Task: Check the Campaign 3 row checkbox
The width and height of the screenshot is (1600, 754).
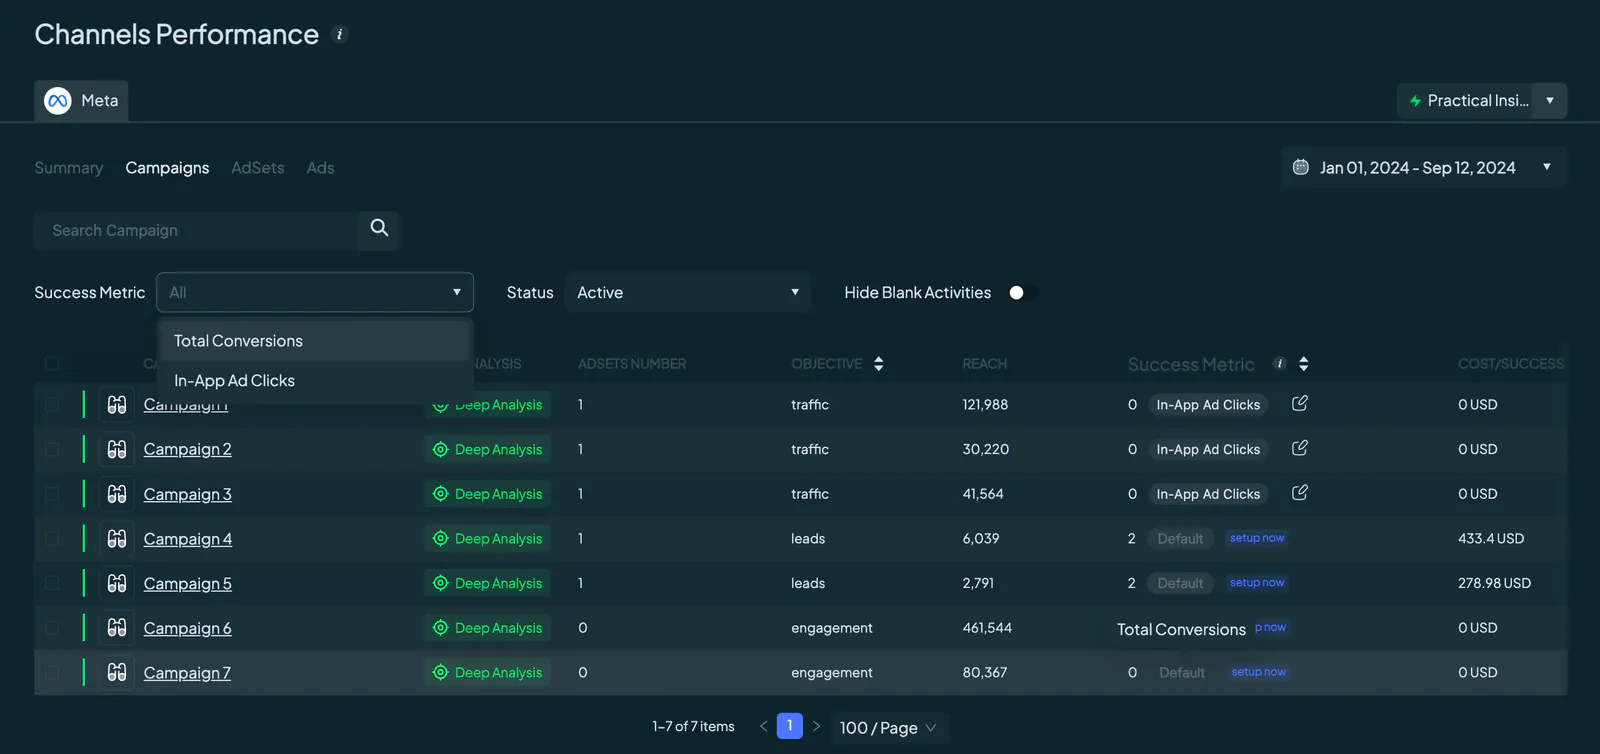Action: click(x=52, y=494)
